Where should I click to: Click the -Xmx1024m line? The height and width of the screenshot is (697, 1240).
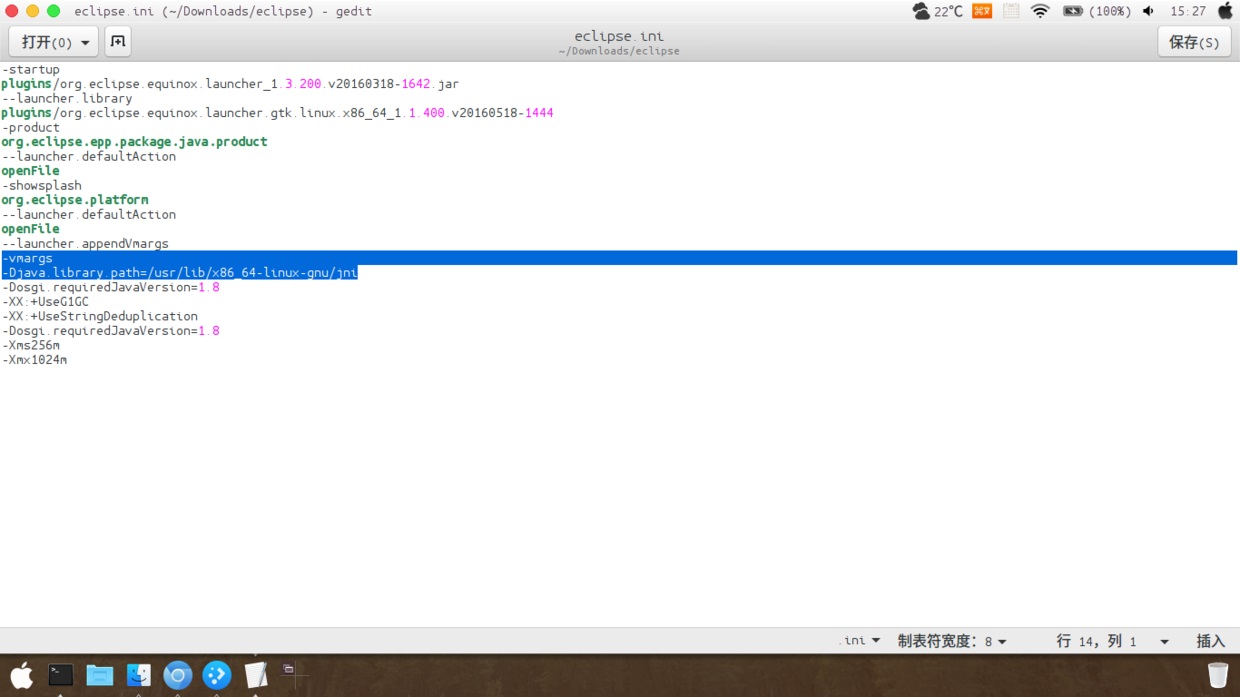pos(34,360)
